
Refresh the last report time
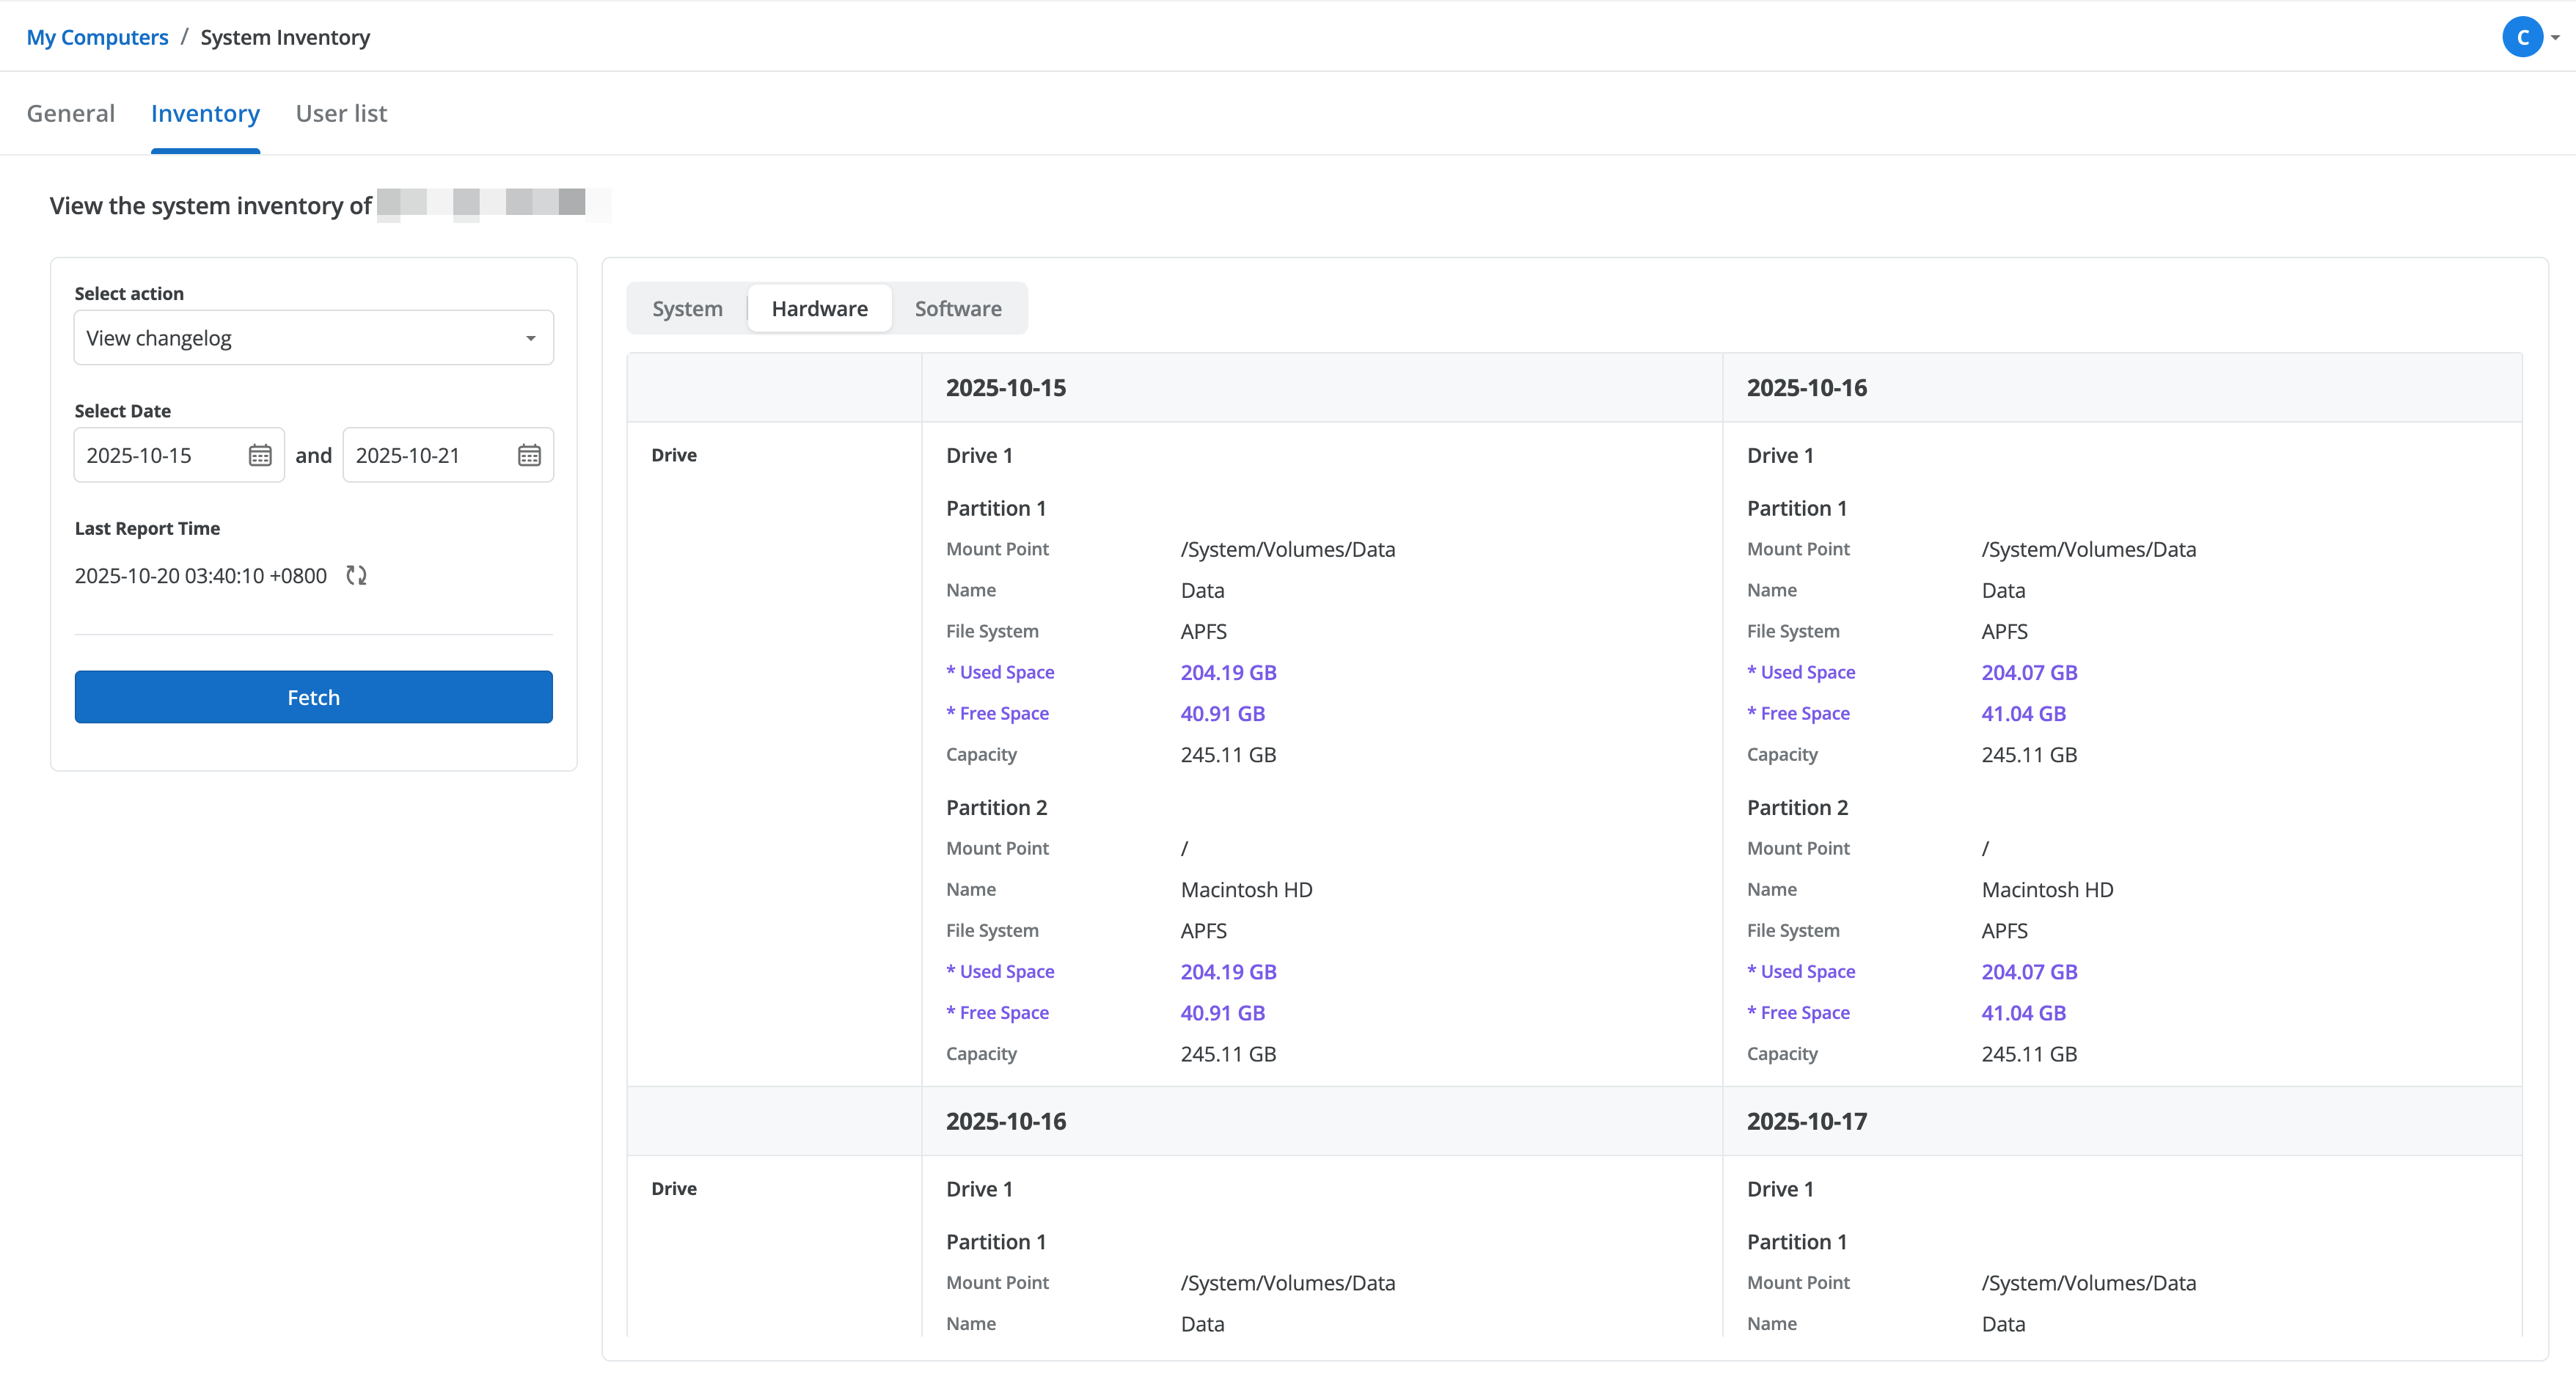pos(356,575)
